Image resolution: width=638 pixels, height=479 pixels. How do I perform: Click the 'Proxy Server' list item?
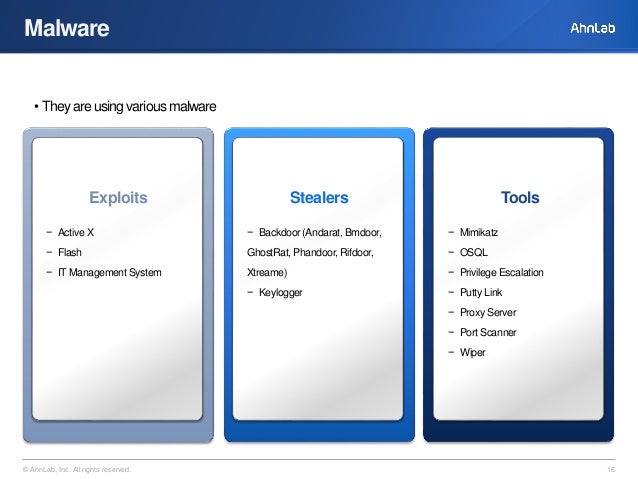[x=488, y=313]
